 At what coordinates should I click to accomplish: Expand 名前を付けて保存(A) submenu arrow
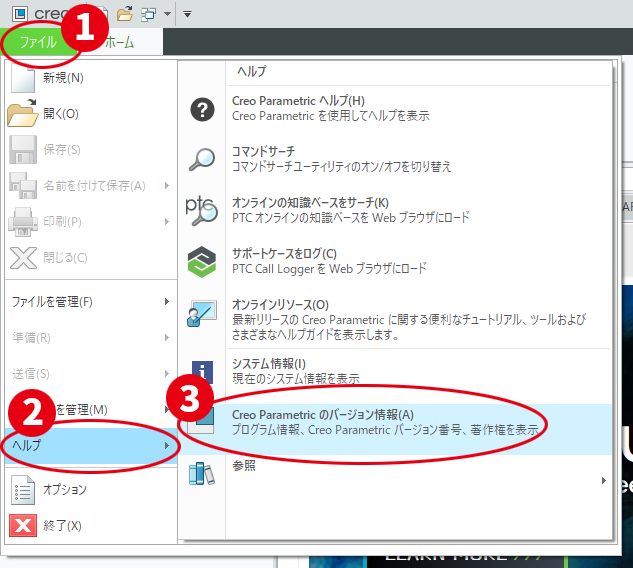[x=167, y=186]
